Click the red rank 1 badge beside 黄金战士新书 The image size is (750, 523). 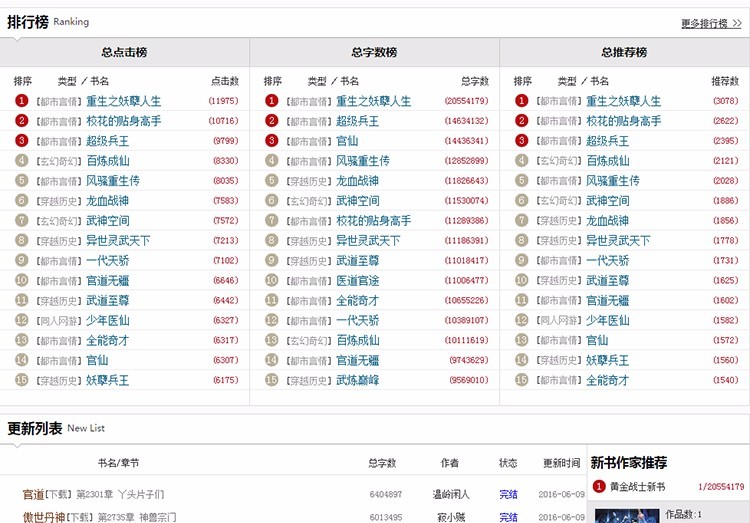click(599, 487)
